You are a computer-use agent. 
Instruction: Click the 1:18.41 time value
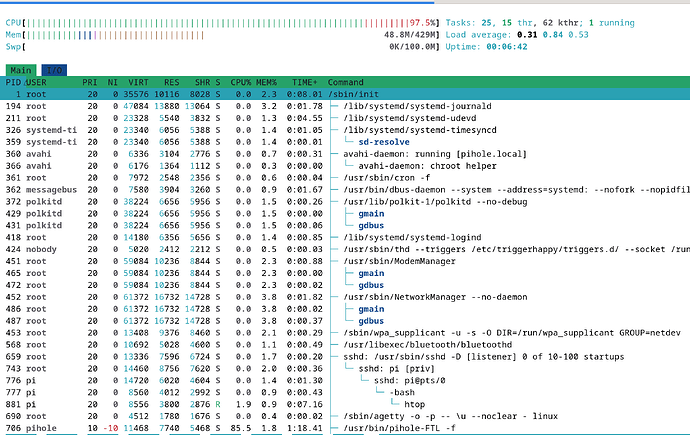point(305,428)
